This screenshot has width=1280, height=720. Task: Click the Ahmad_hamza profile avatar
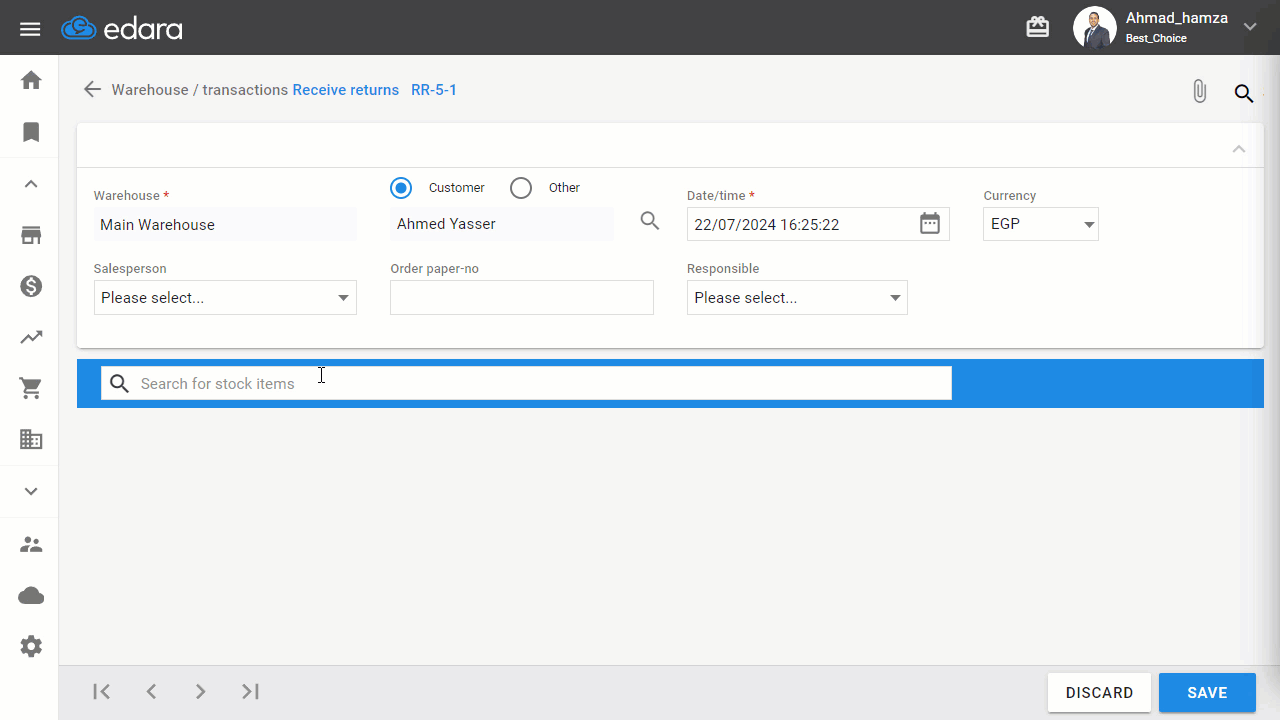[1095, 28]
